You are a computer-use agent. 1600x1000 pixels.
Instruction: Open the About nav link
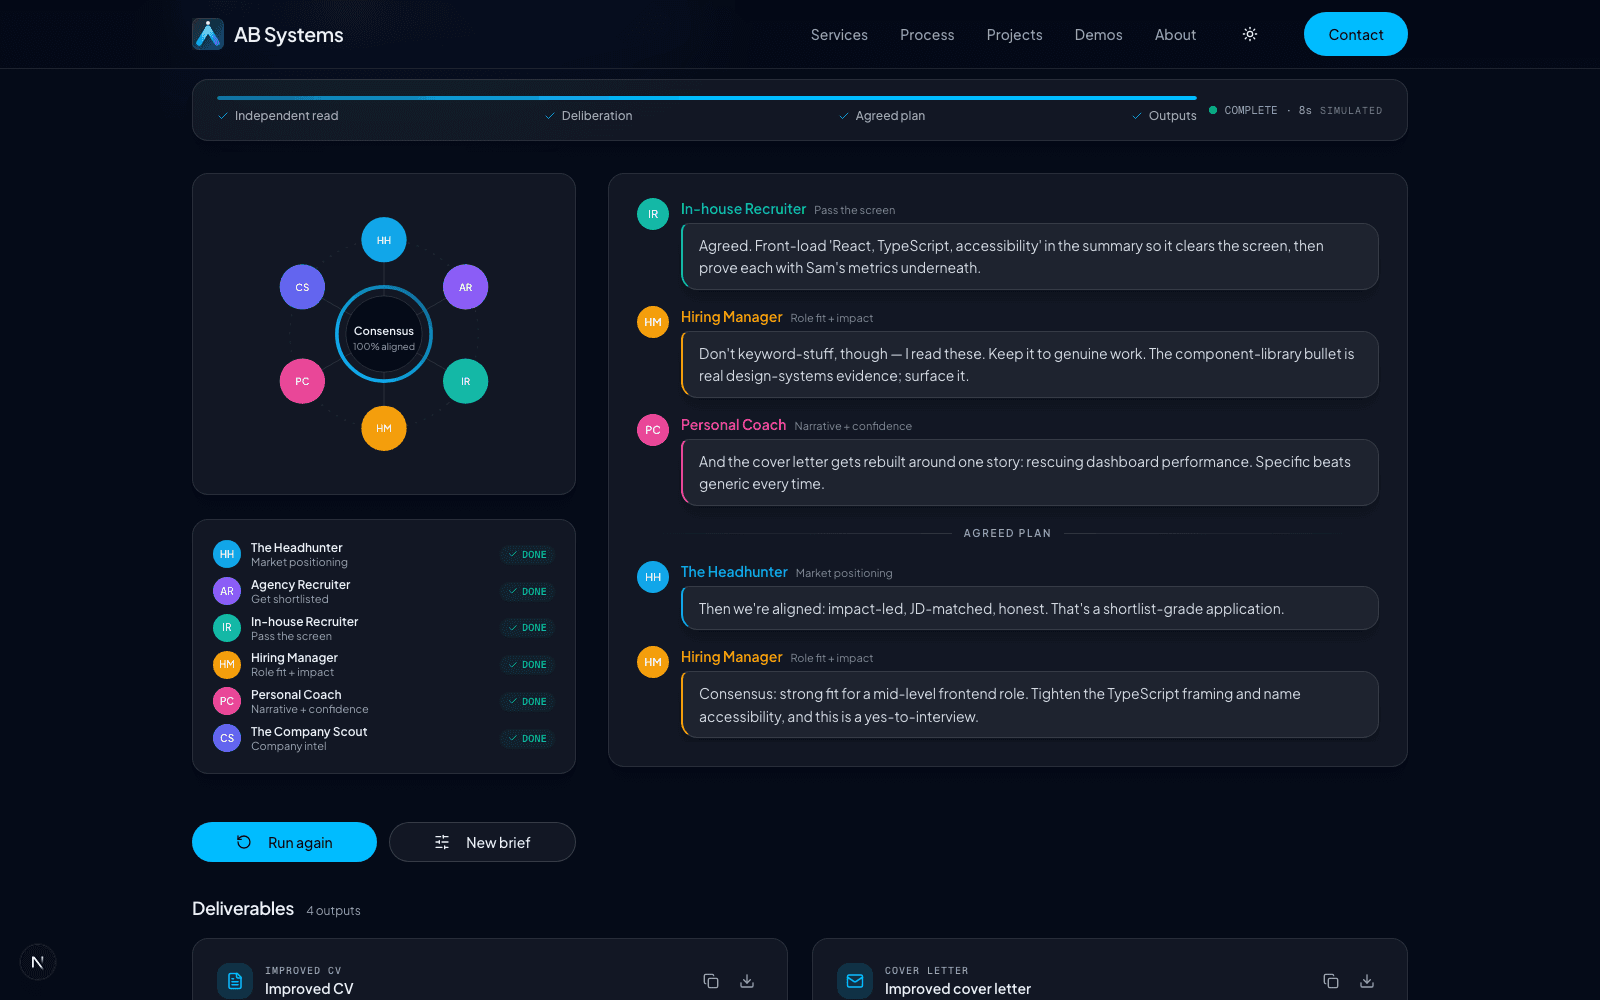[x=1175, y=34]
